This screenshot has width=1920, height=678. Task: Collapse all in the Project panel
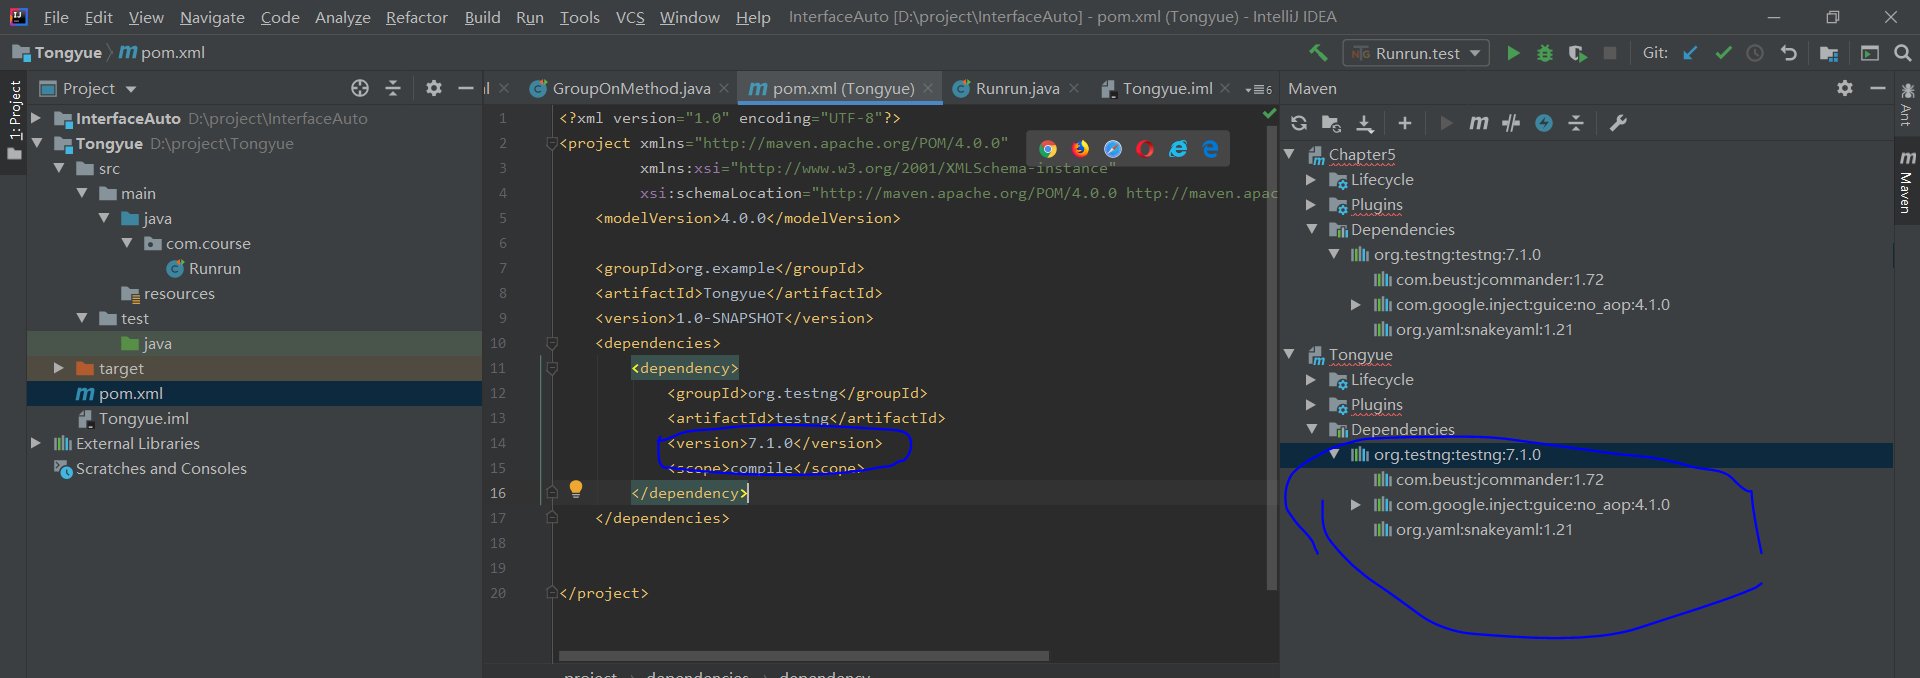point(393,88)
